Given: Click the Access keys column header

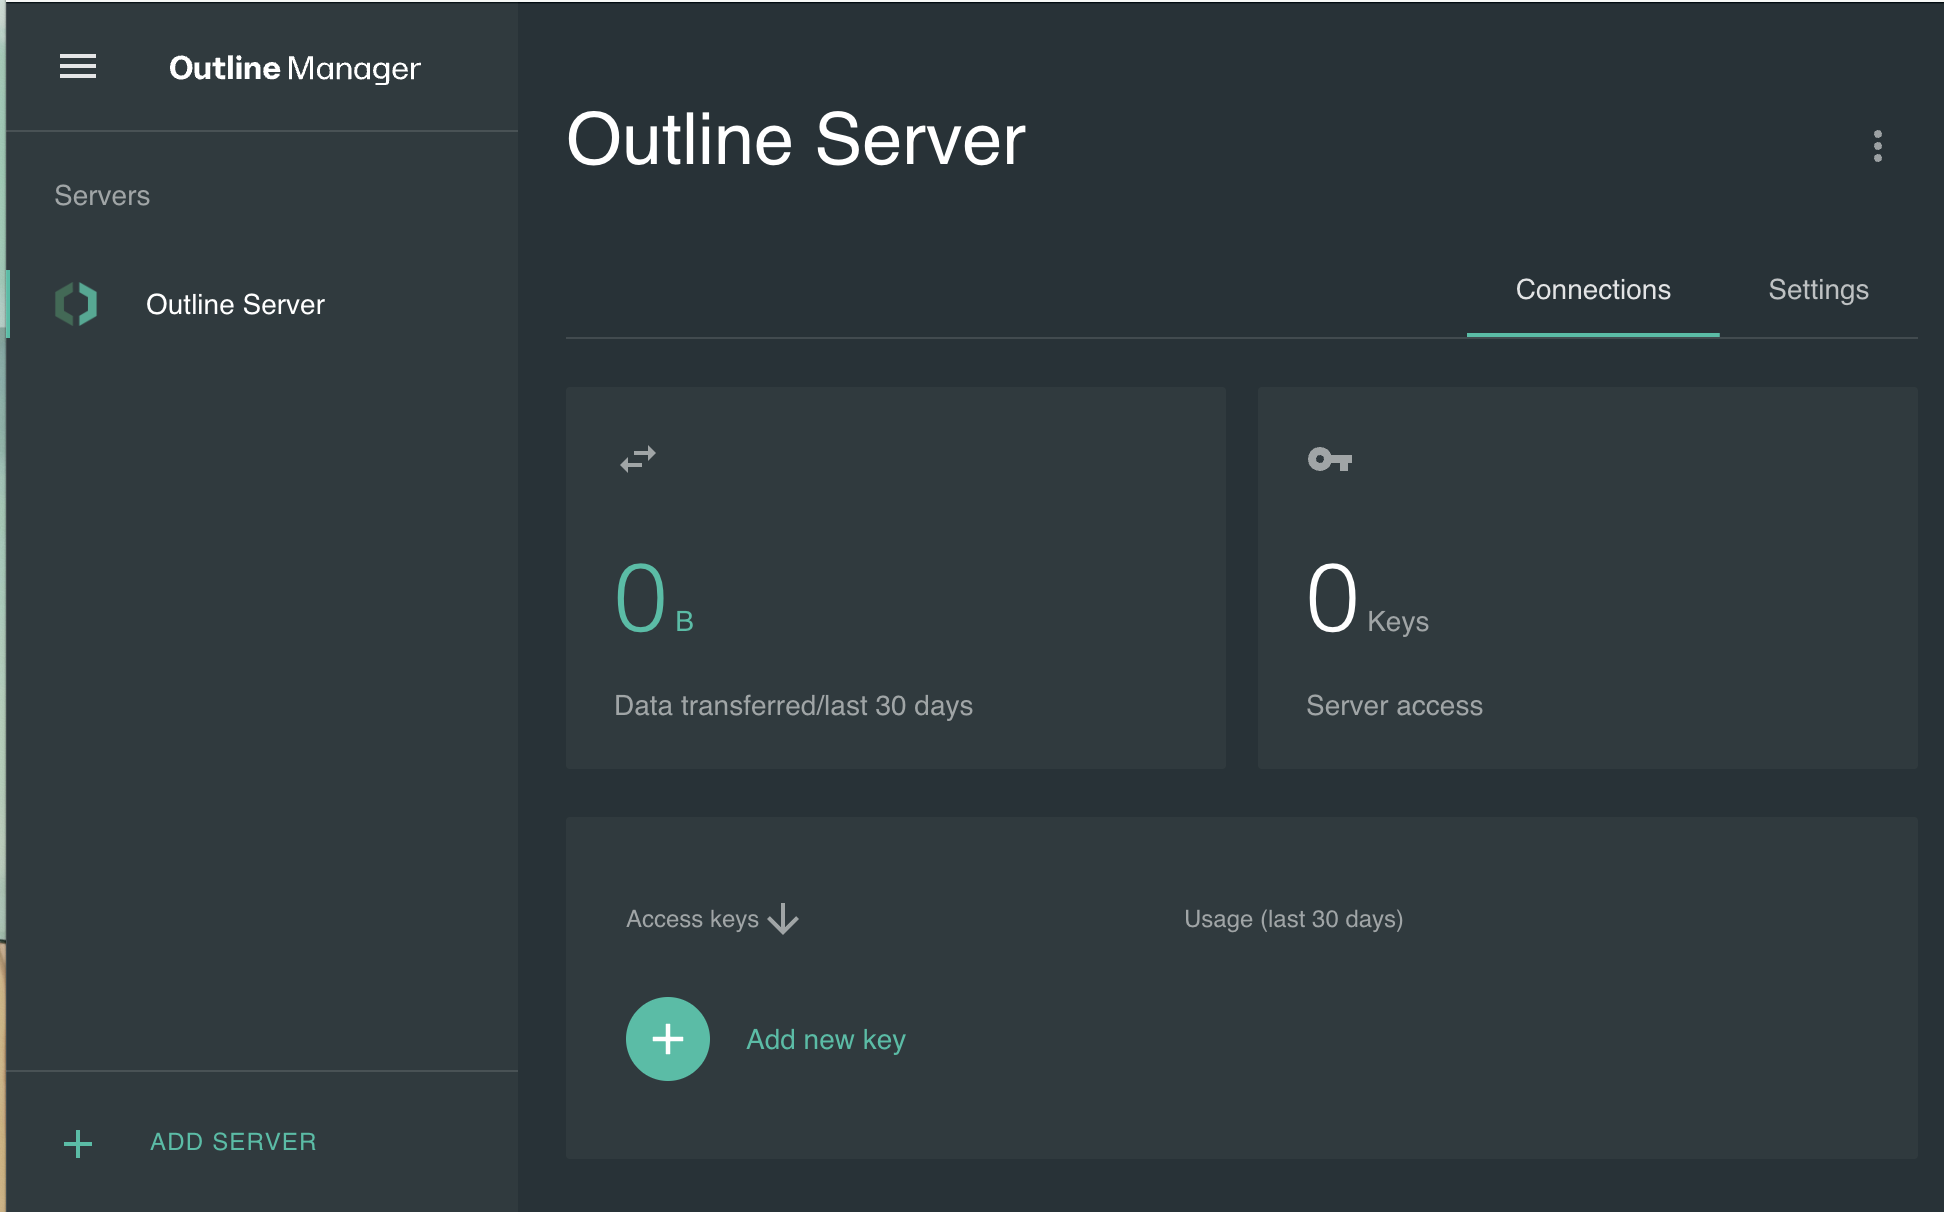Looking at the screenshot, I should click(x=692, y=919).
